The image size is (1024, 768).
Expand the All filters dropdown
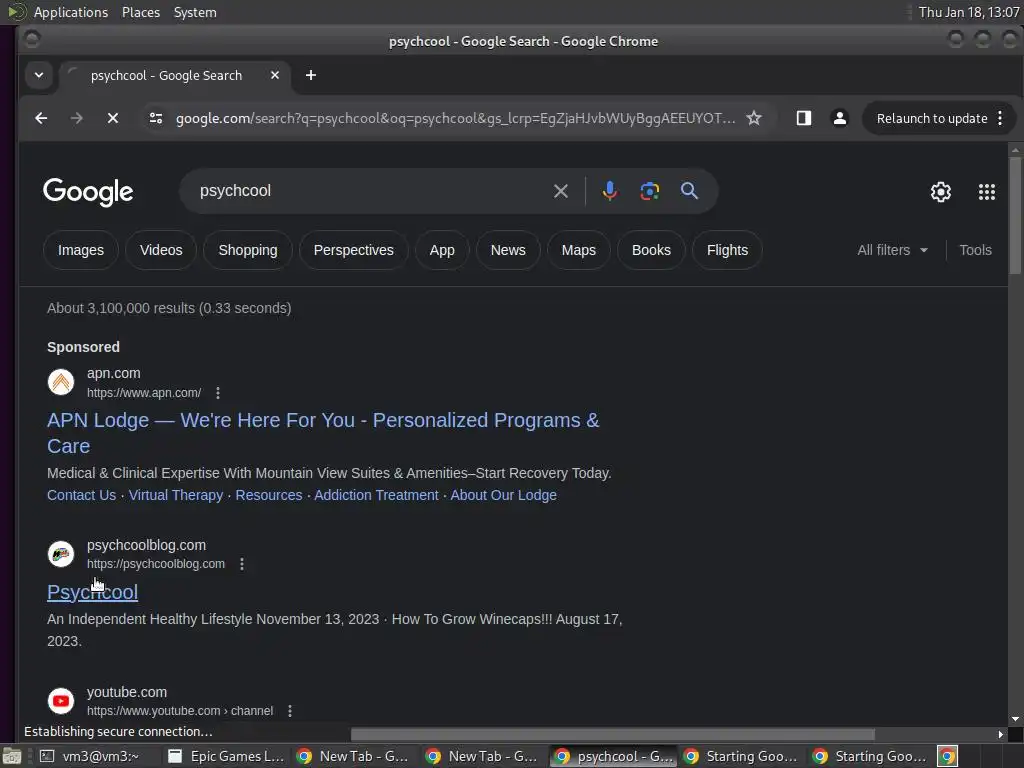(892, 250)
